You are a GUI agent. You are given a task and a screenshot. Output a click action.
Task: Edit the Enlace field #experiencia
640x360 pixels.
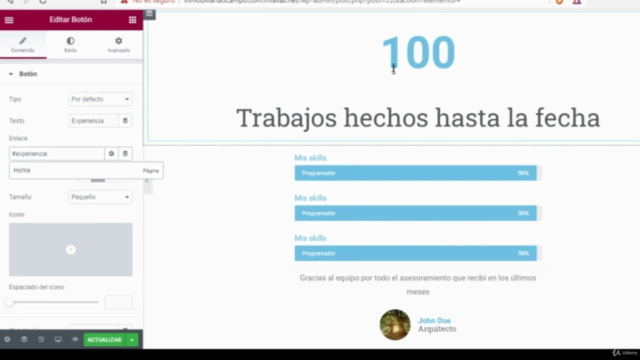tap(57, 153)
